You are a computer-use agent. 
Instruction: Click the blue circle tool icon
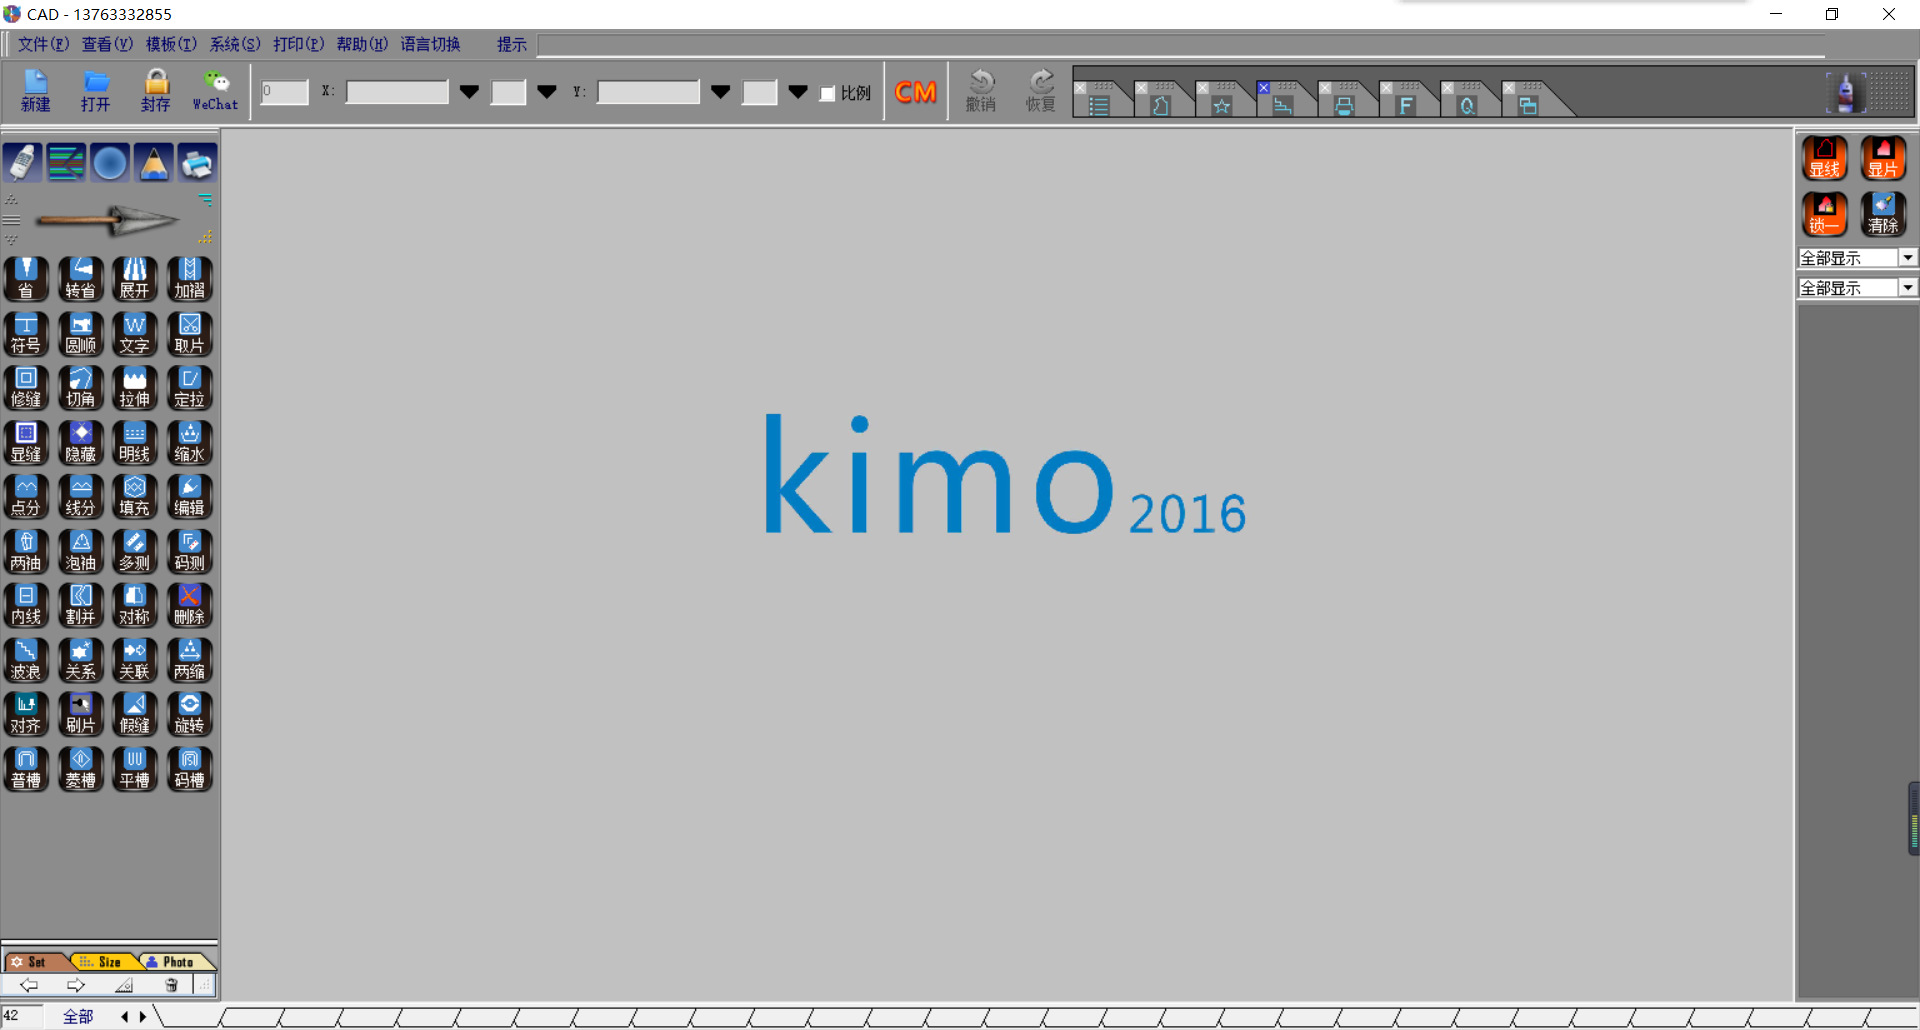(110, 162)
